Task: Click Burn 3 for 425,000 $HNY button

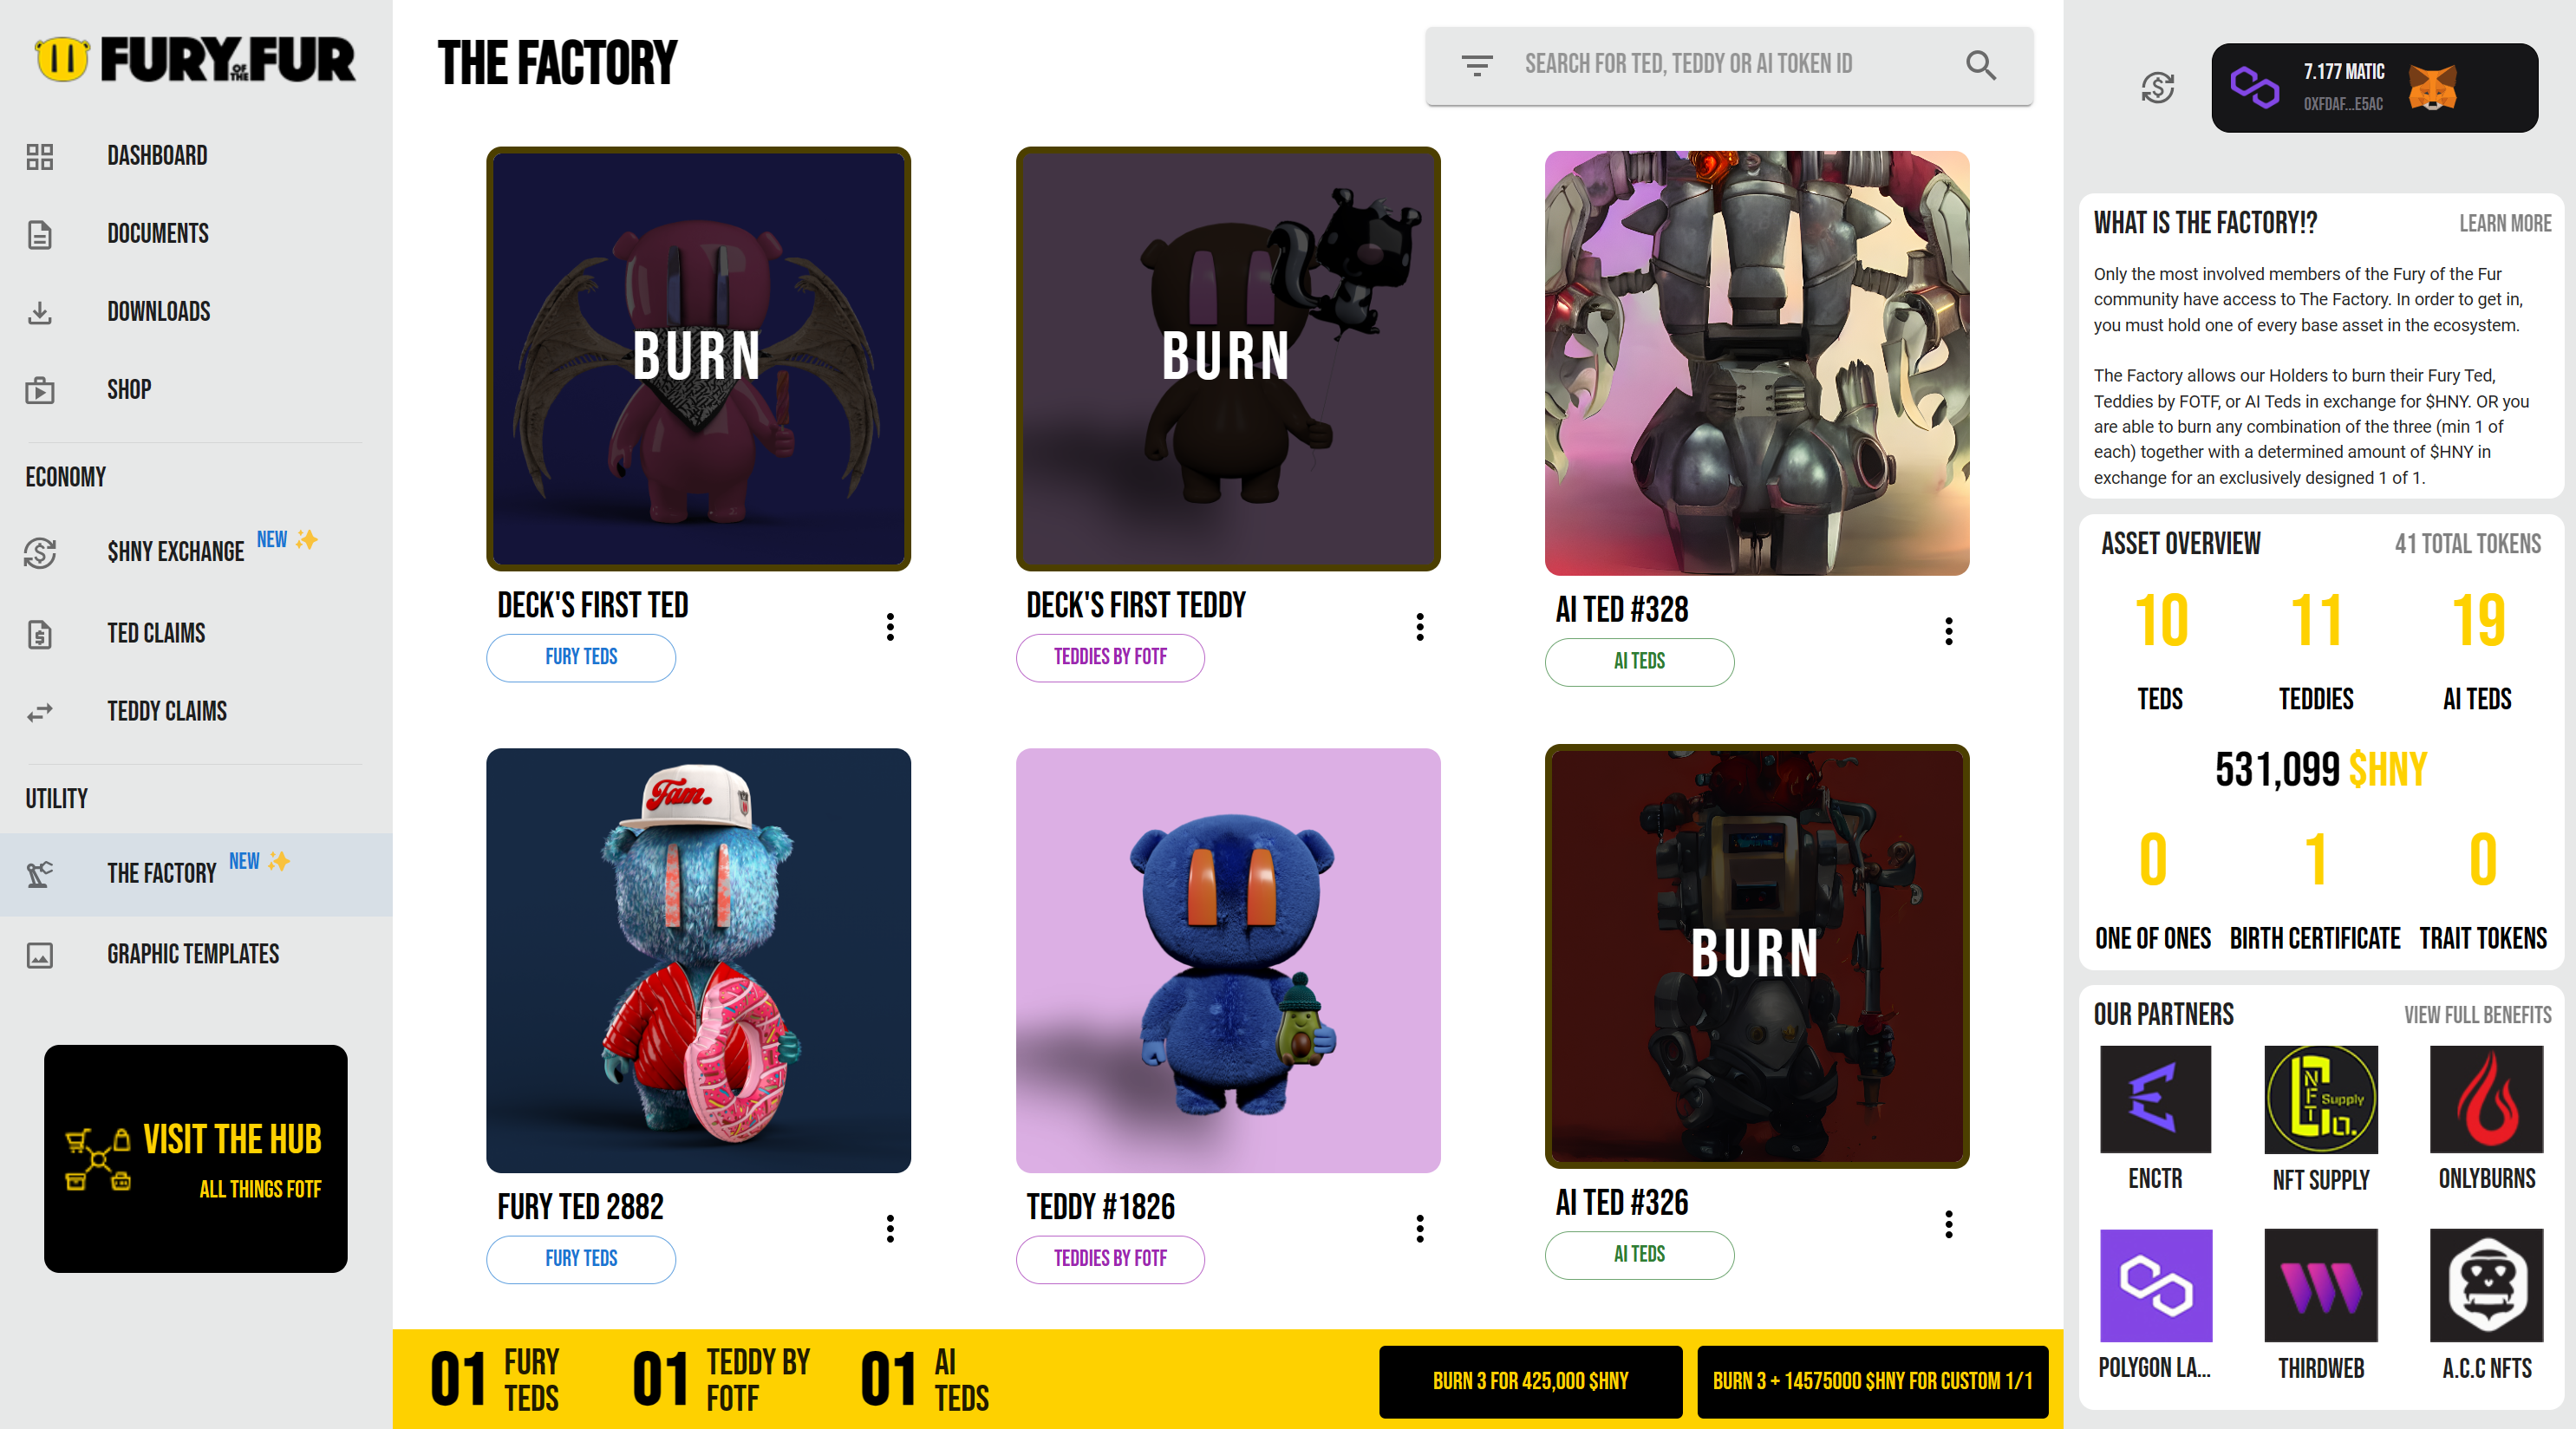Action: pyautogui.click(x=1529, y=1381)
